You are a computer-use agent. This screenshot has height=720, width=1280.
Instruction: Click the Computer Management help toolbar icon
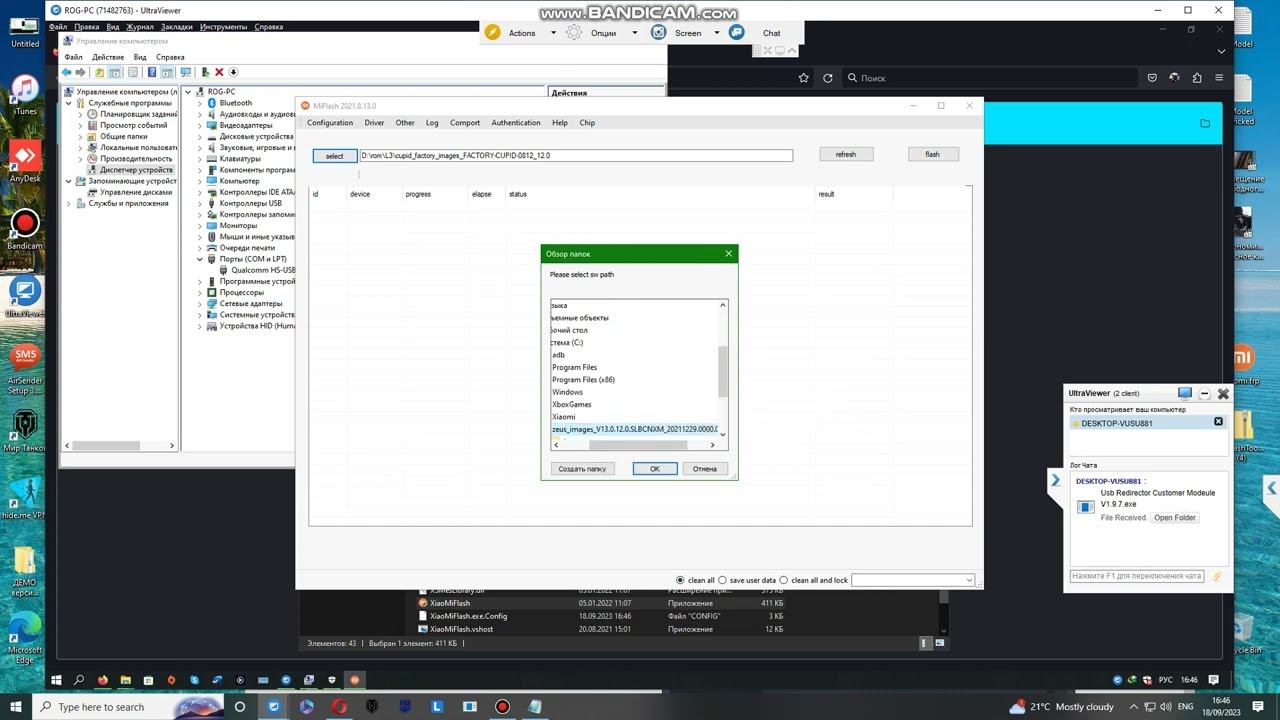coord(152,72)
